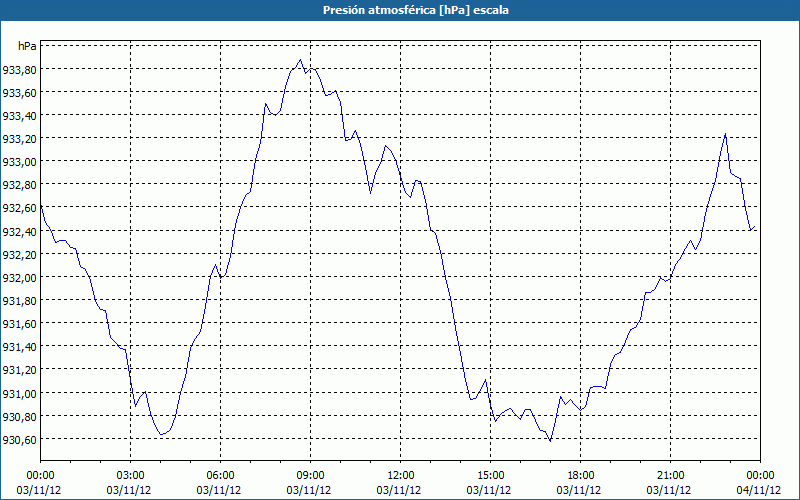Click the 930,60 axis value
This screenshot has height=500, width=800.
[19, 439]
